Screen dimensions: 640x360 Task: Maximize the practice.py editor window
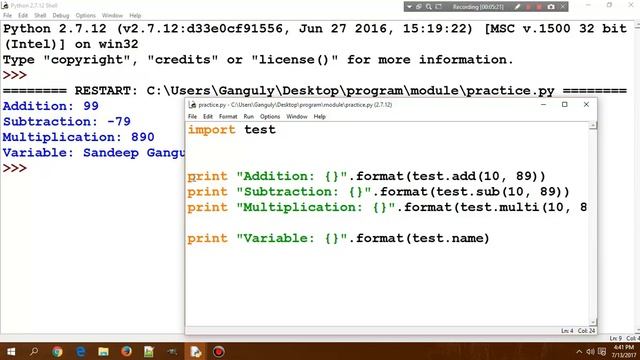[x=564, y=104]
